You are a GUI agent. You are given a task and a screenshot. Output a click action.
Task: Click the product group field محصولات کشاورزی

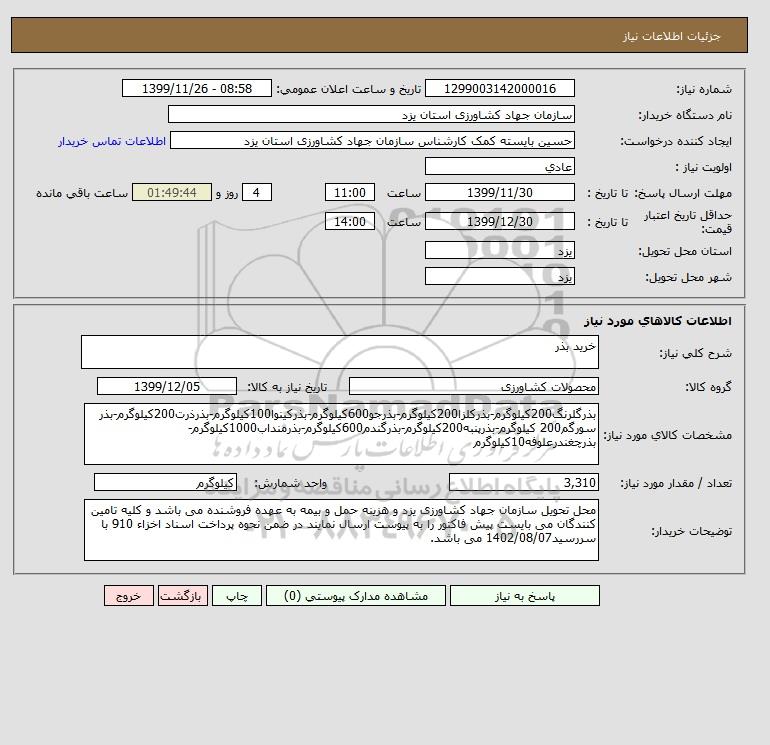point(473,386)
